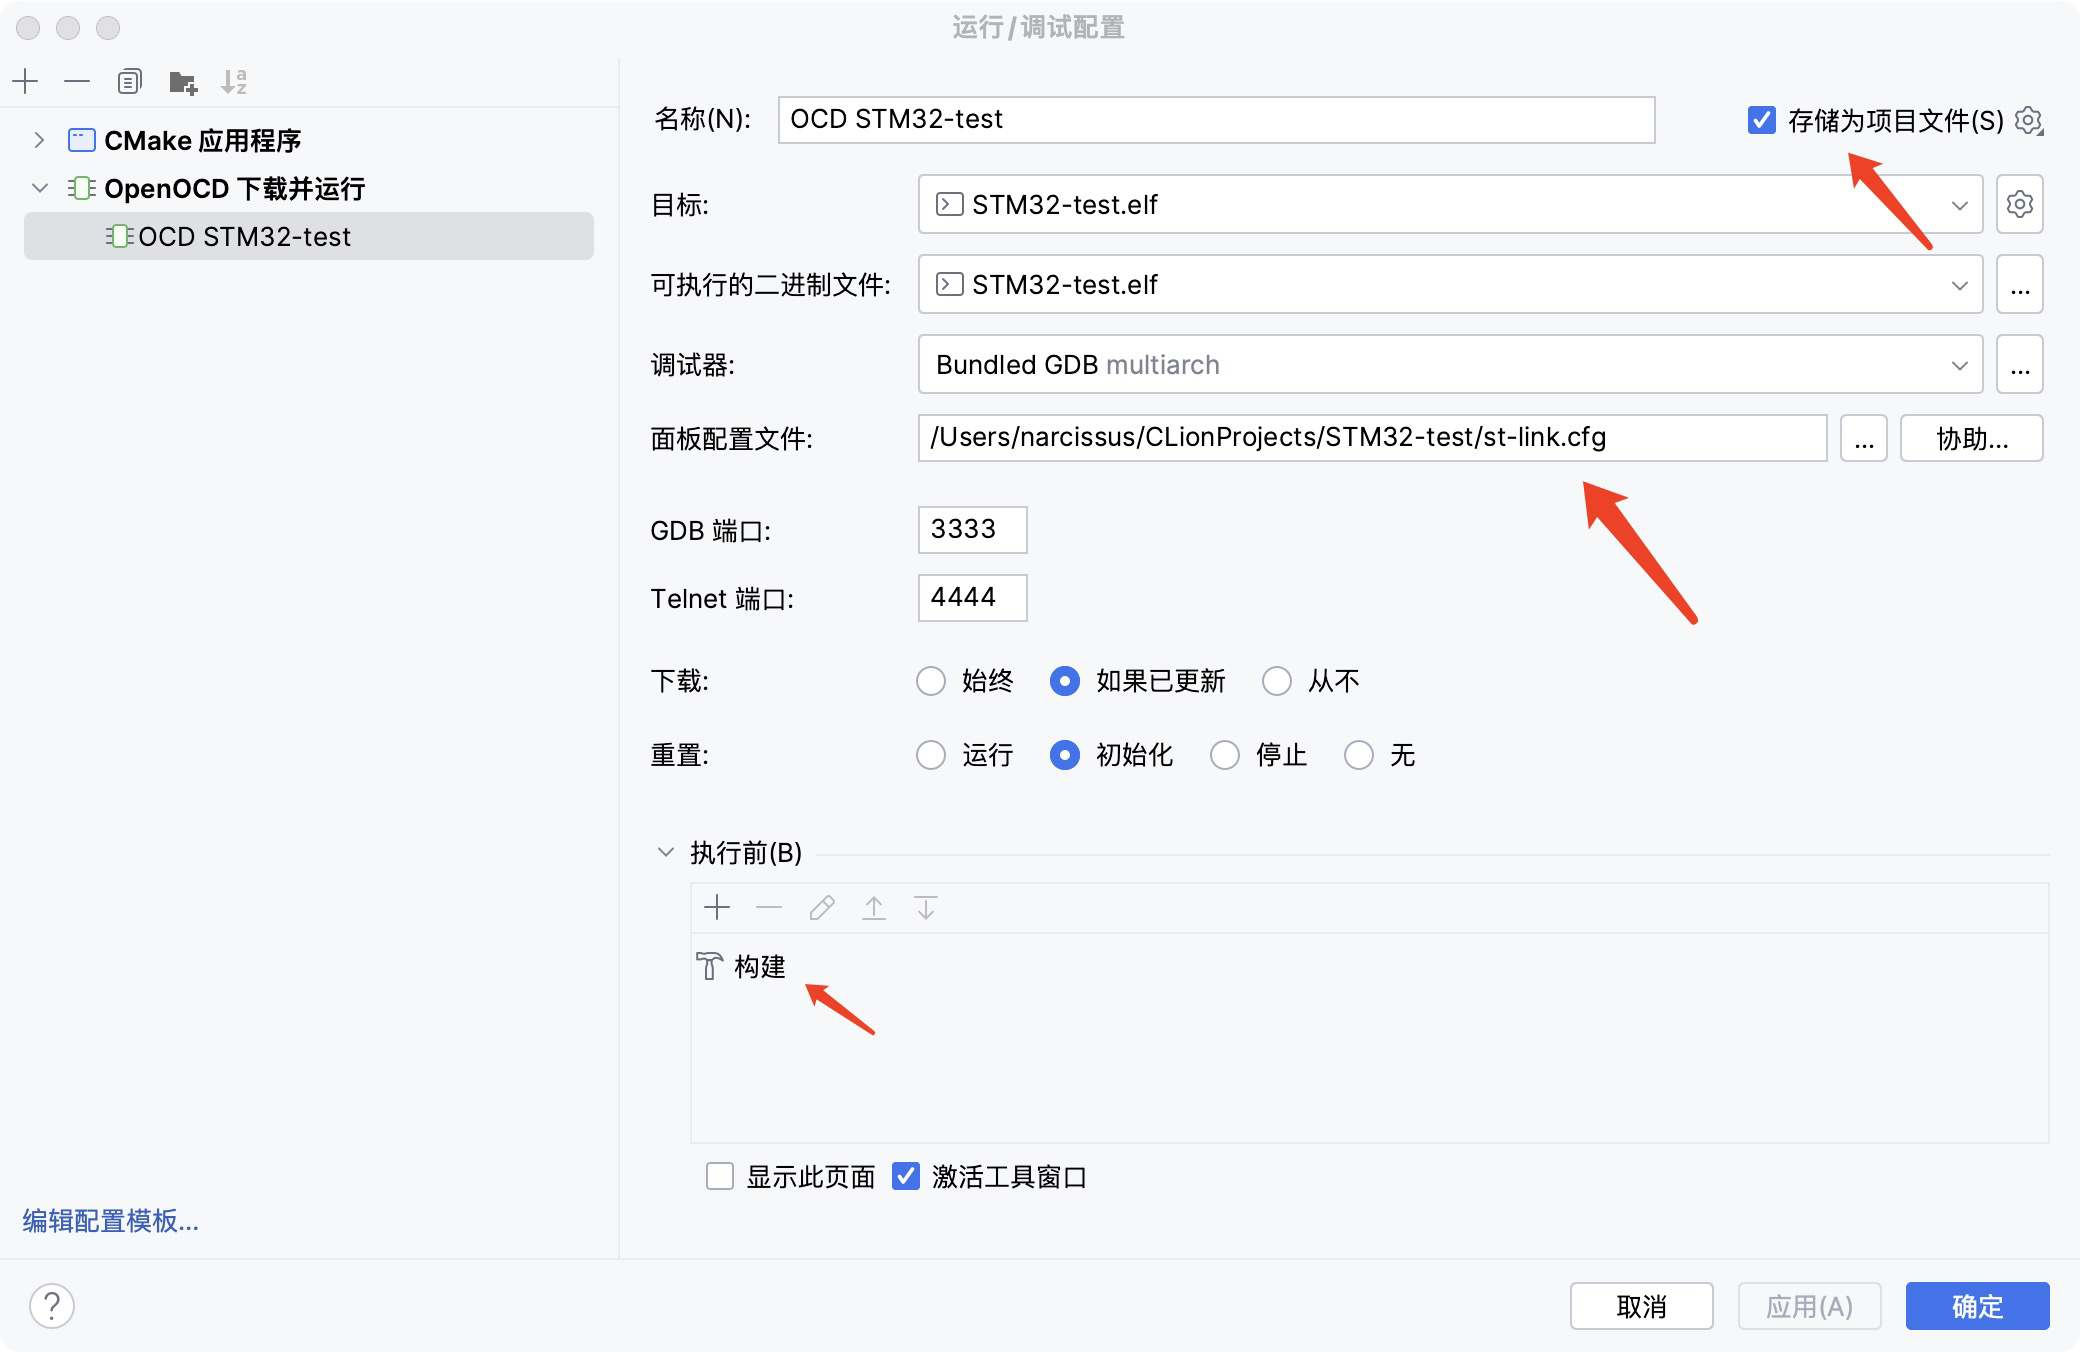Click the add new configuration plus icon
This screenshot has height=1352, width=2080.
tap(26, 81)
